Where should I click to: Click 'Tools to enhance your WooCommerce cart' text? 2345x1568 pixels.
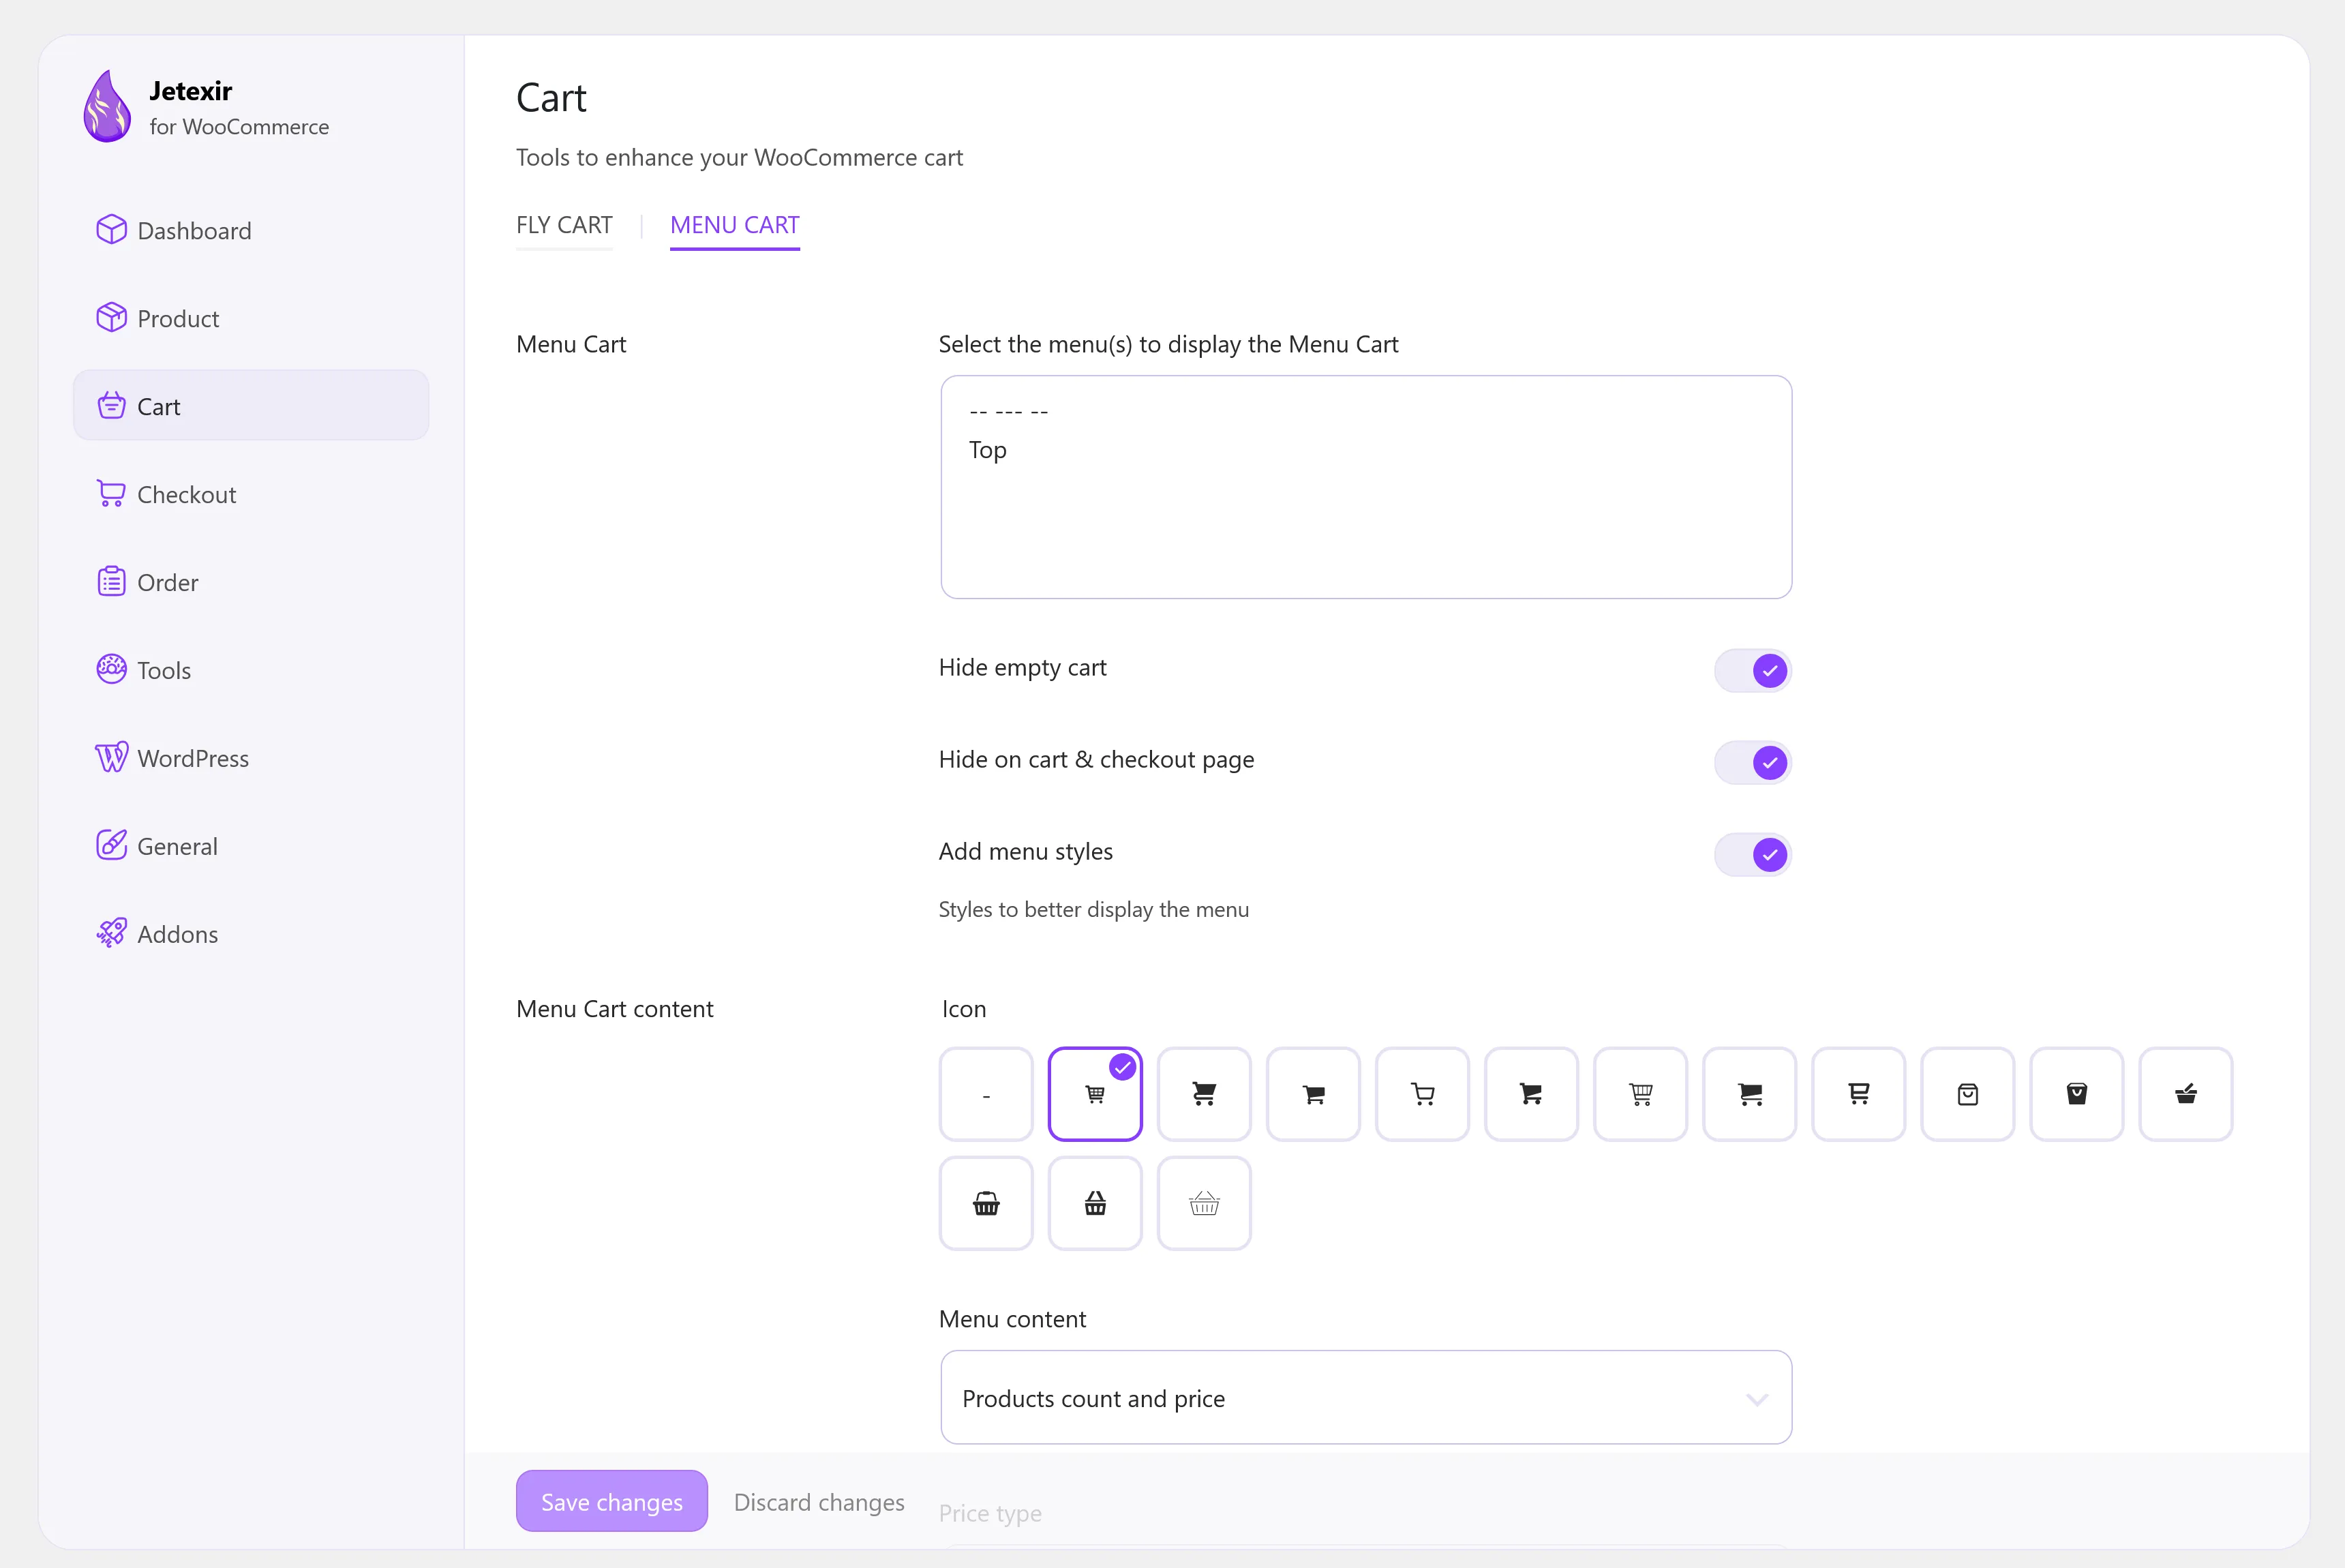click(739, 157)
